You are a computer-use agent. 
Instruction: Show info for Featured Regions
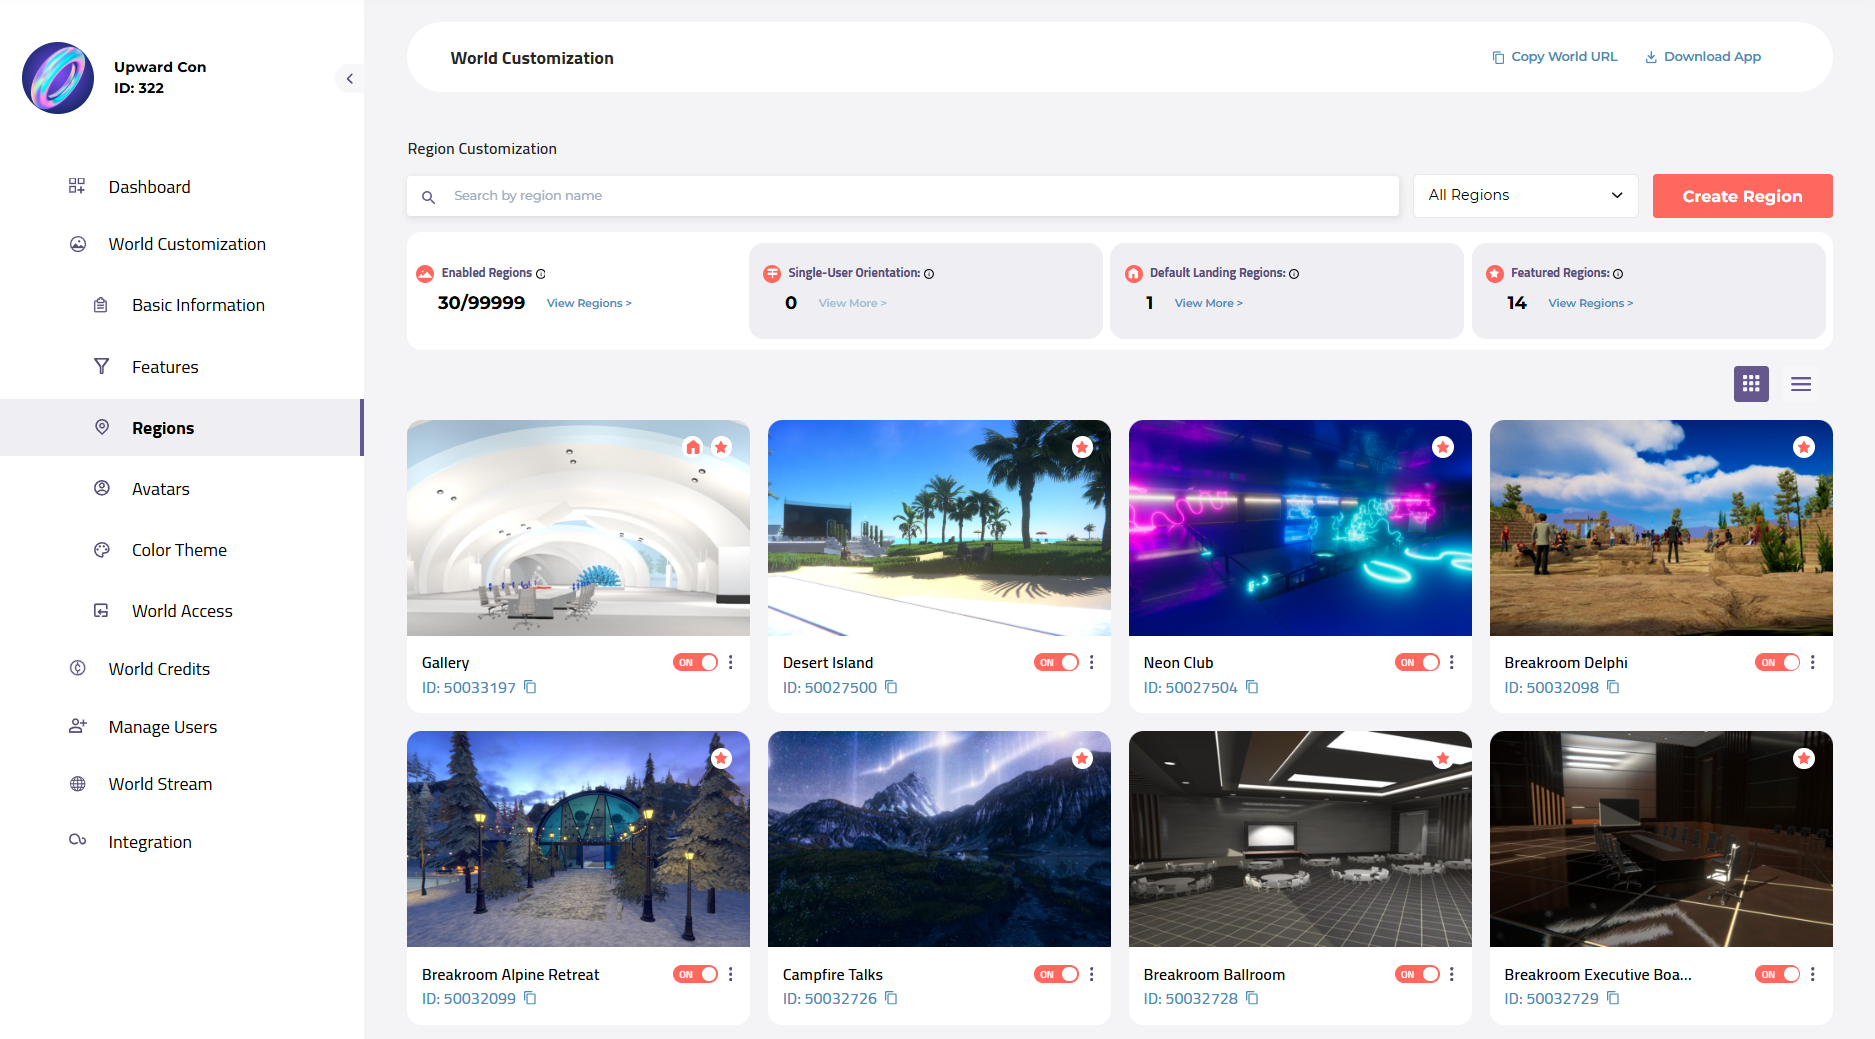pos(1618,274)
